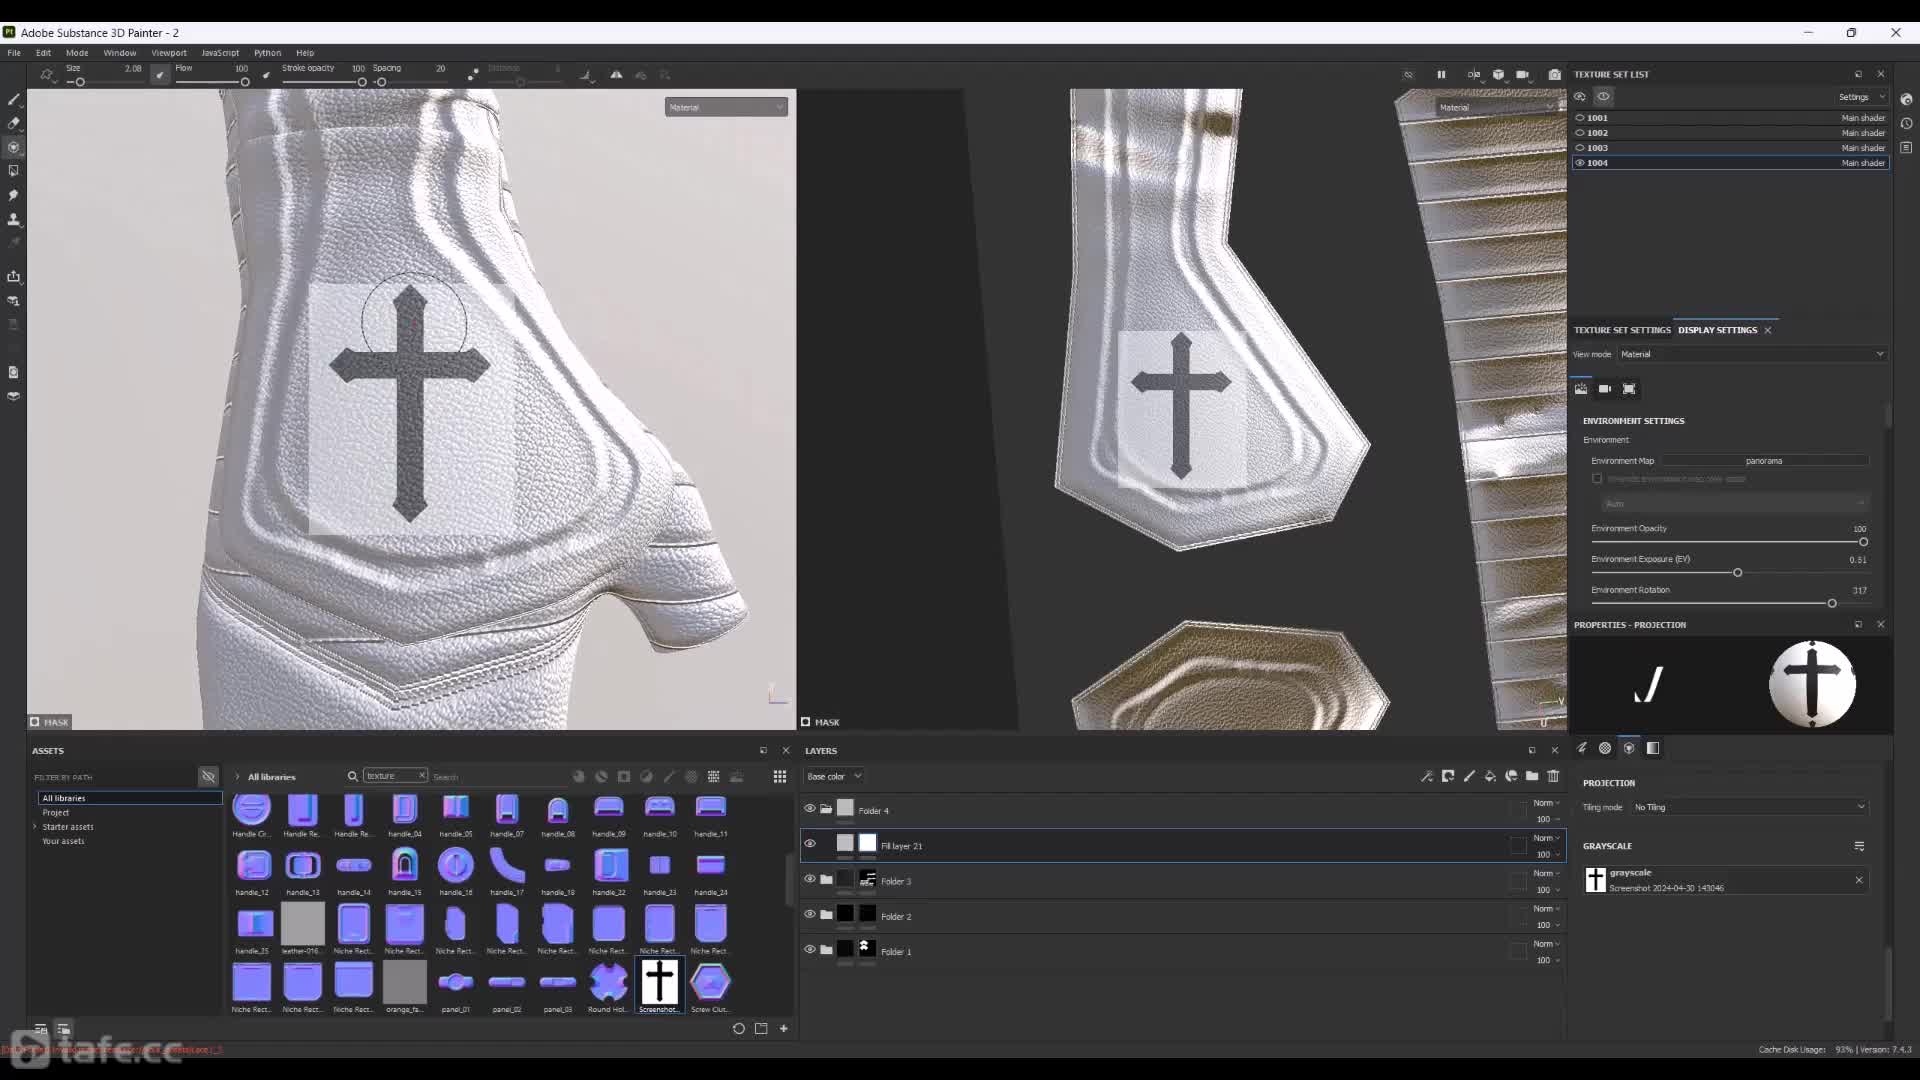Click the add effect wand icon in Layers

pos(1427,776)
